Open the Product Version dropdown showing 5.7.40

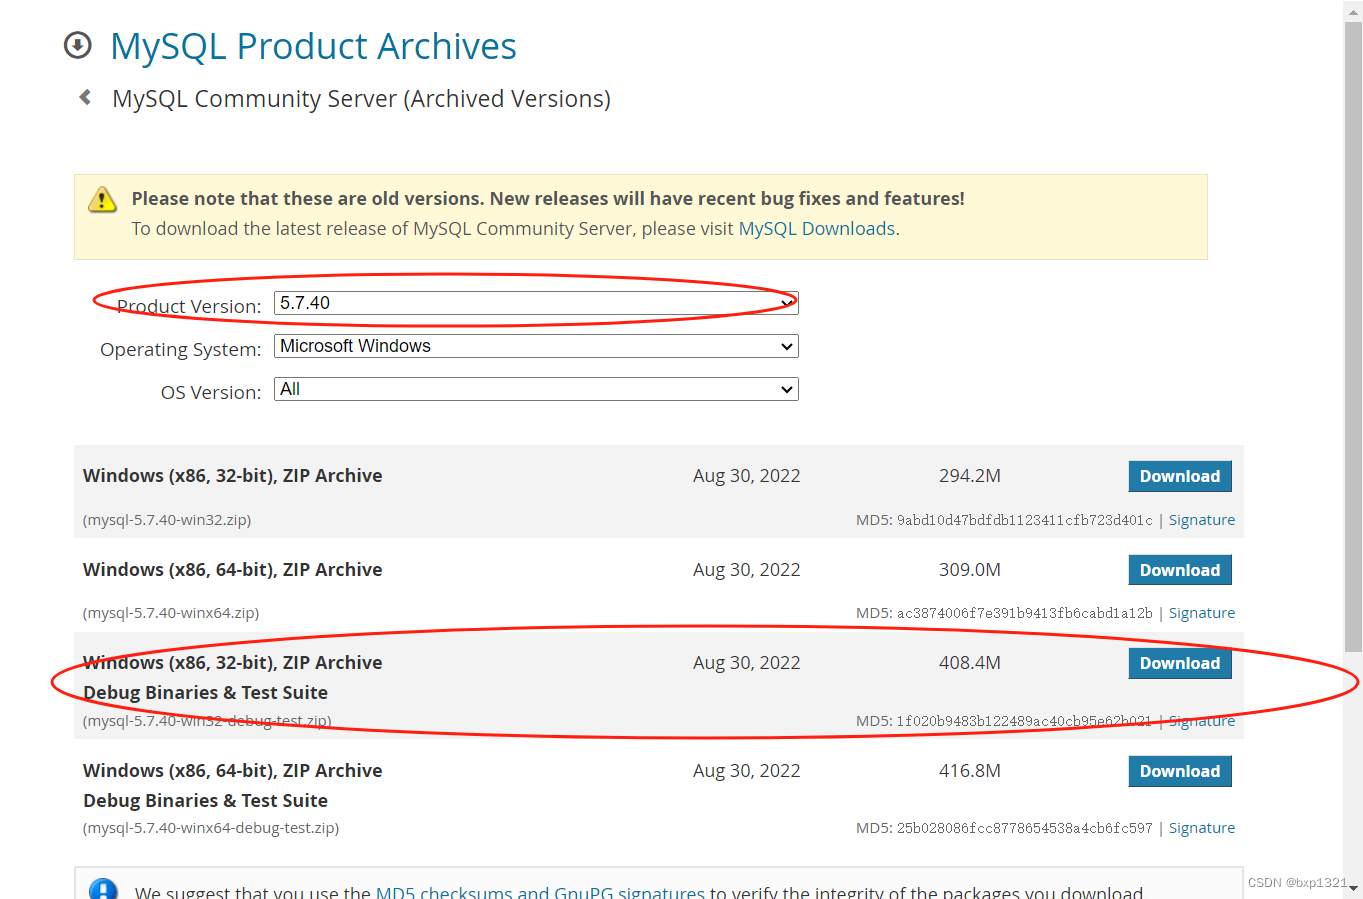[536, 303]
